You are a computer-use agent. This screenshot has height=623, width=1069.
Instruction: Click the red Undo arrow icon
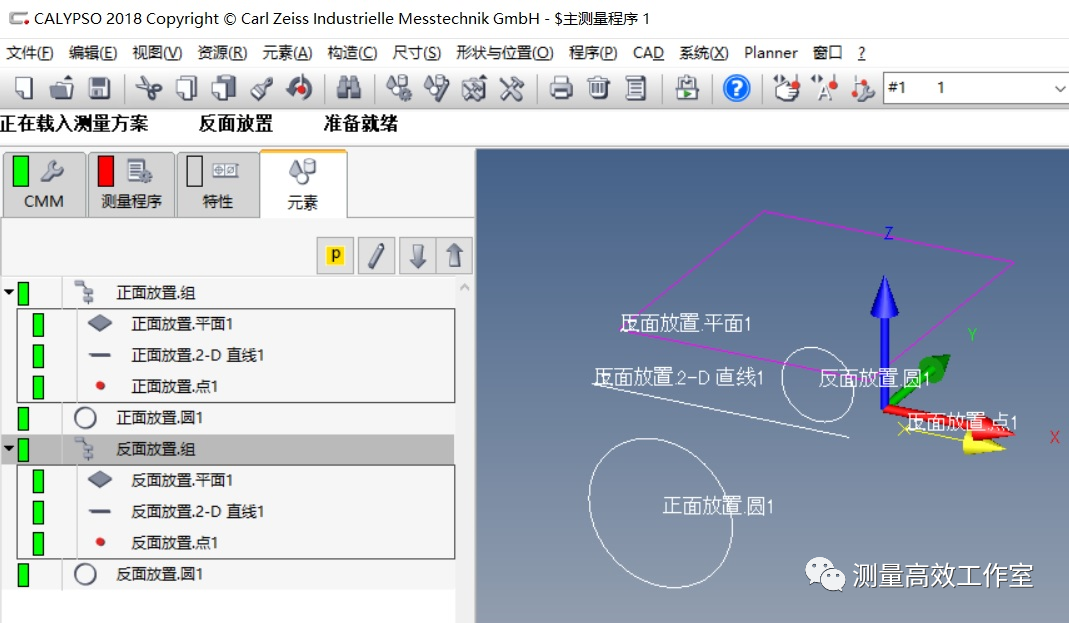(x=299, y=88)
